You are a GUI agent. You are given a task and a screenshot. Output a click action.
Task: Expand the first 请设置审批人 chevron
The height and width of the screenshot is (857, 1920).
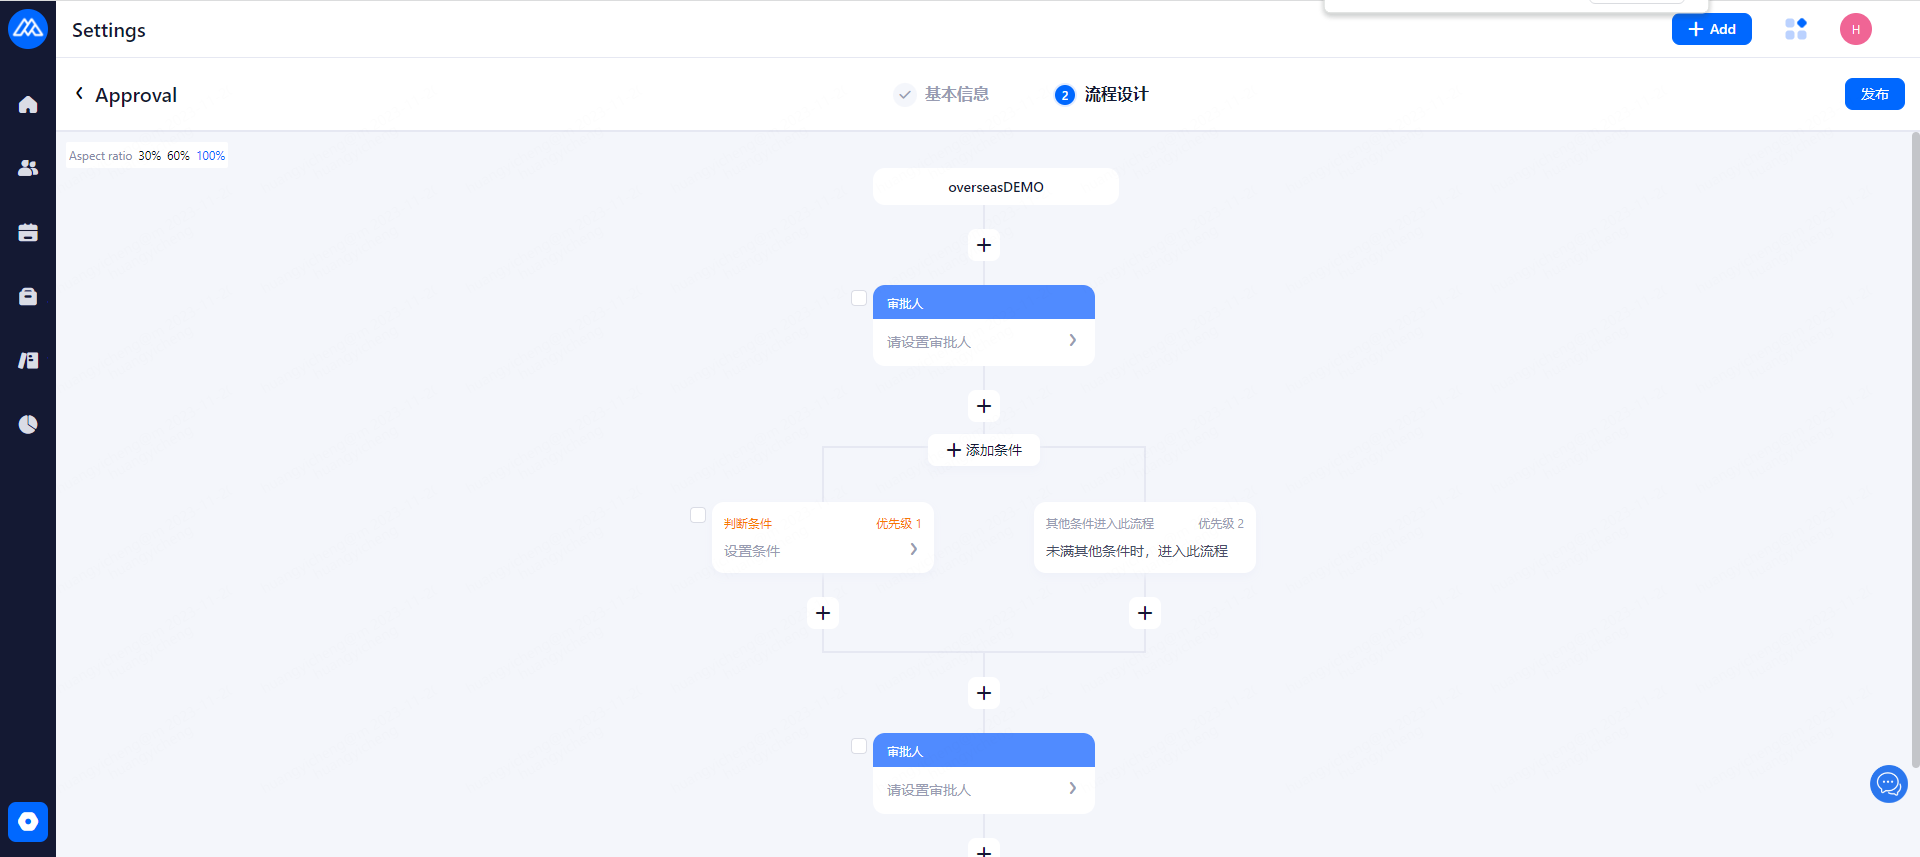click(x=1072, y=340)
